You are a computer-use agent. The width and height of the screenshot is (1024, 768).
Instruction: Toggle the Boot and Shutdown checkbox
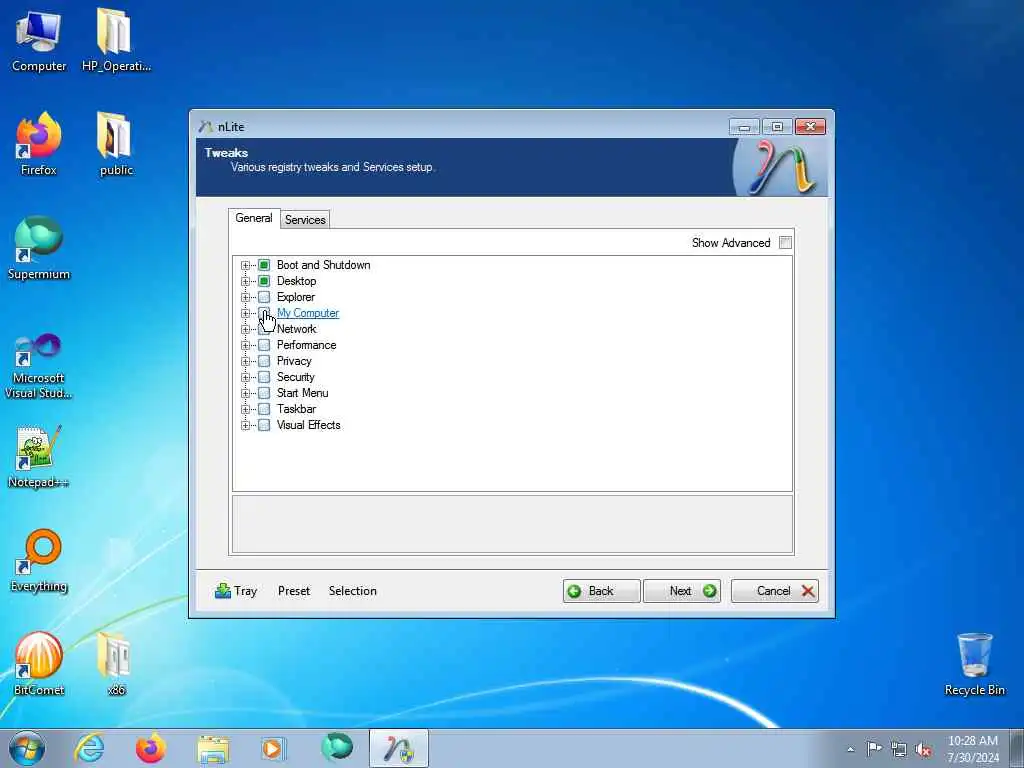coord(264,265)
